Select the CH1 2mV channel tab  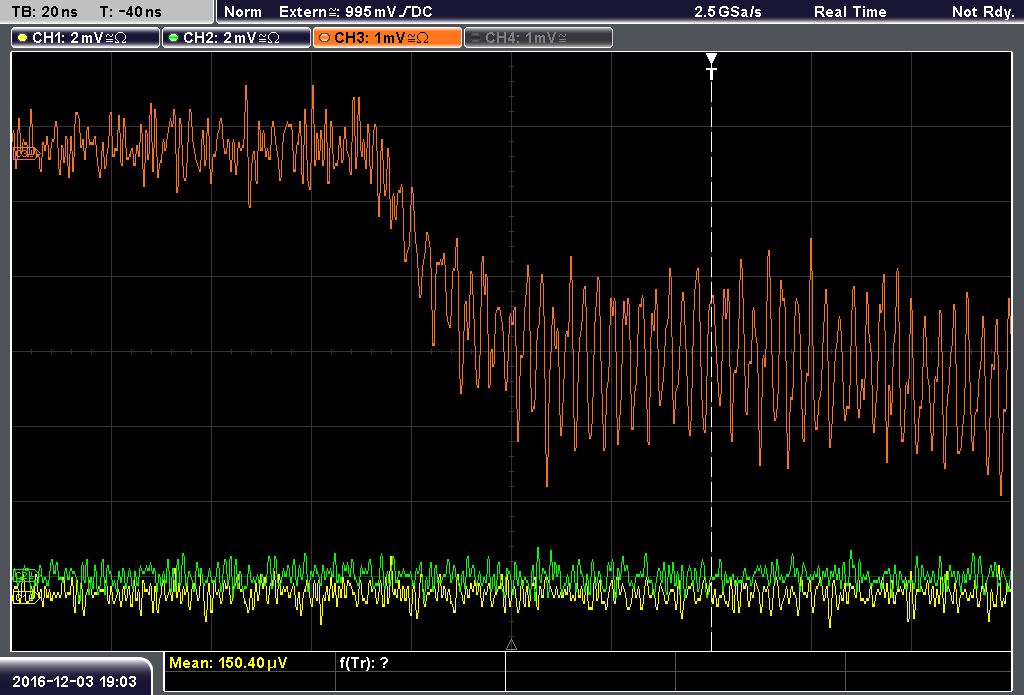click(85, 37)
